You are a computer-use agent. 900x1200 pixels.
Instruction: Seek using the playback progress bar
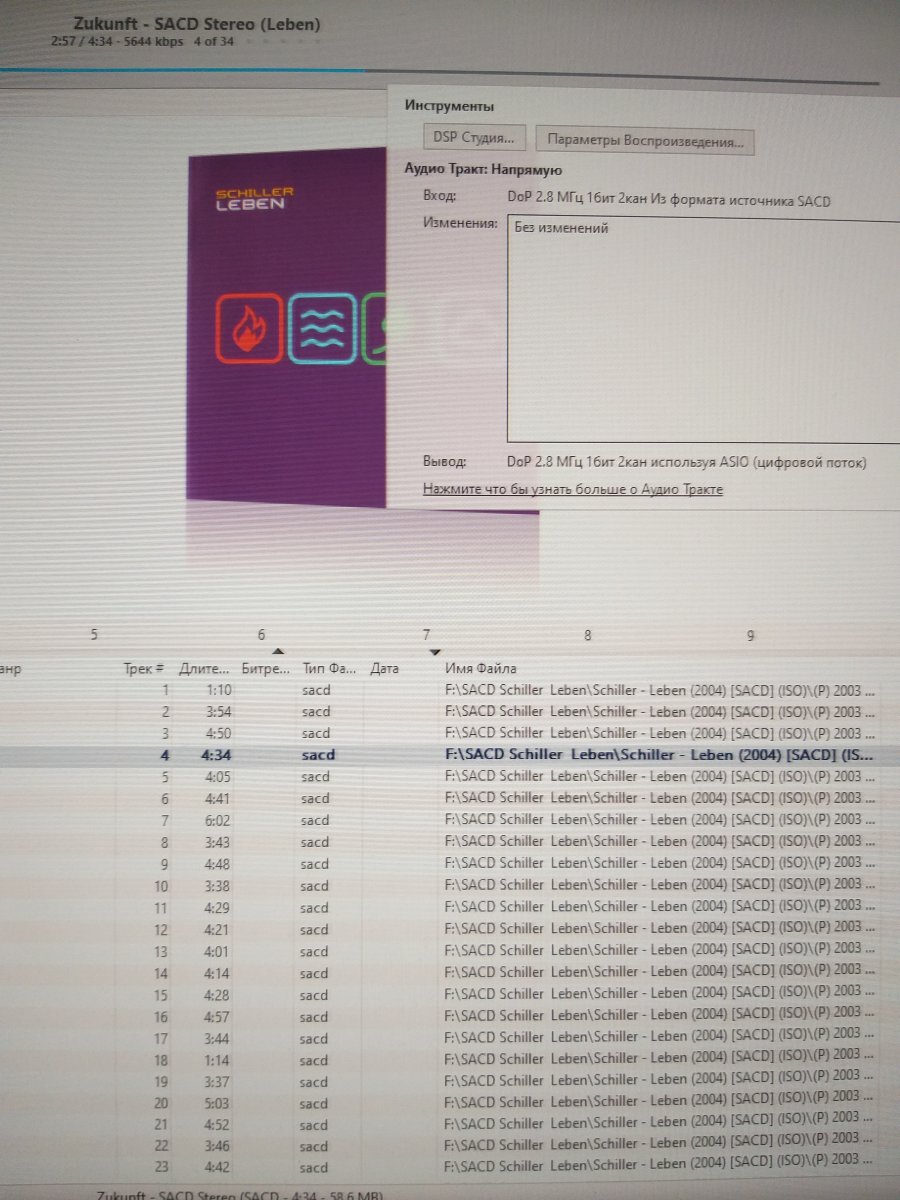440,76
